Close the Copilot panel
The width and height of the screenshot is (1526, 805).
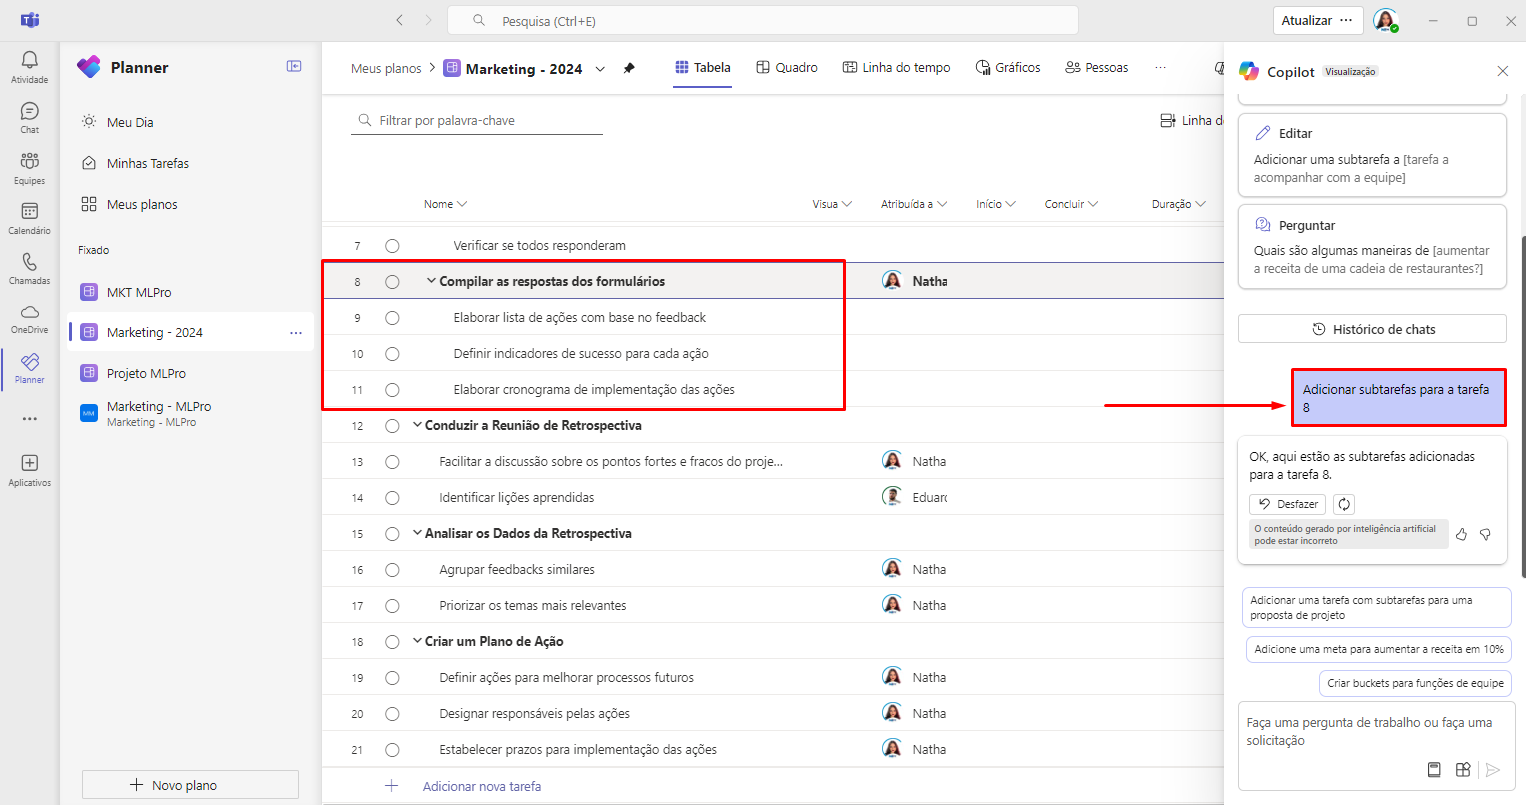click(1502, 71)
